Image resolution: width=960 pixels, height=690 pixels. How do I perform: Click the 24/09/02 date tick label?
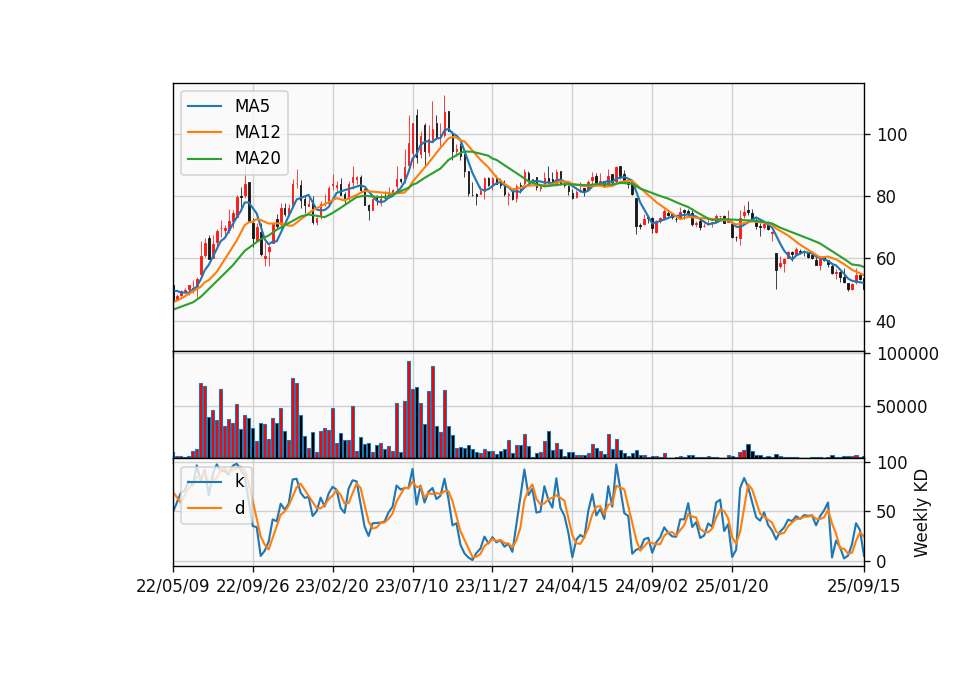(x=651, y=586)
